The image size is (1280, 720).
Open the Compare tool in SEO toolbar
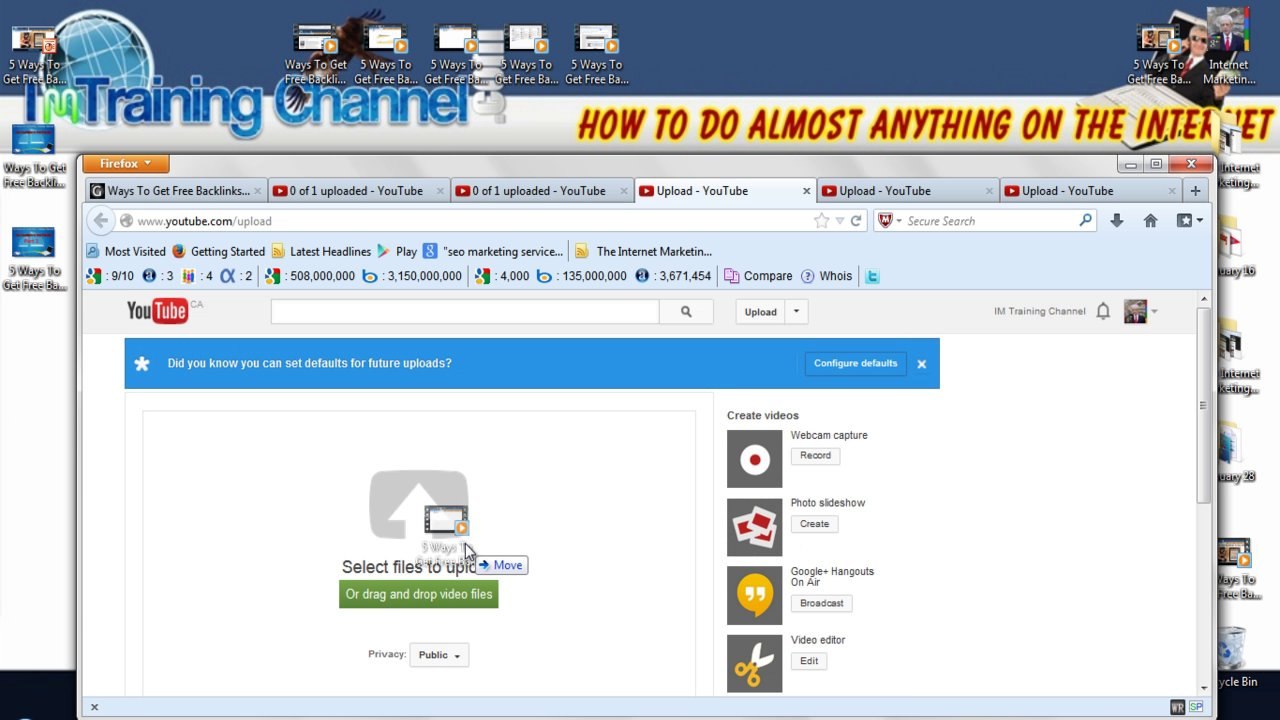(x=758, y=276)
